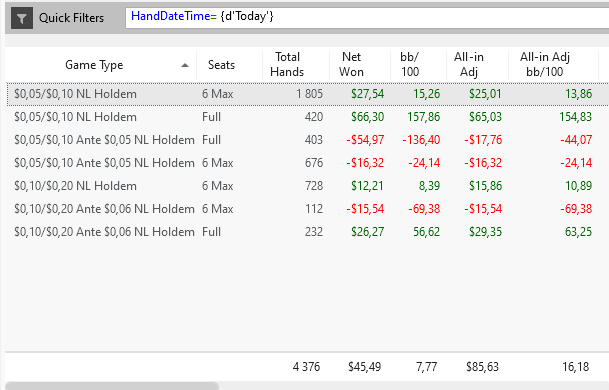Click the $66,30 Net Won cell
Image resolution: width=609 pixels, height=390 pixels.
(367, 117)
